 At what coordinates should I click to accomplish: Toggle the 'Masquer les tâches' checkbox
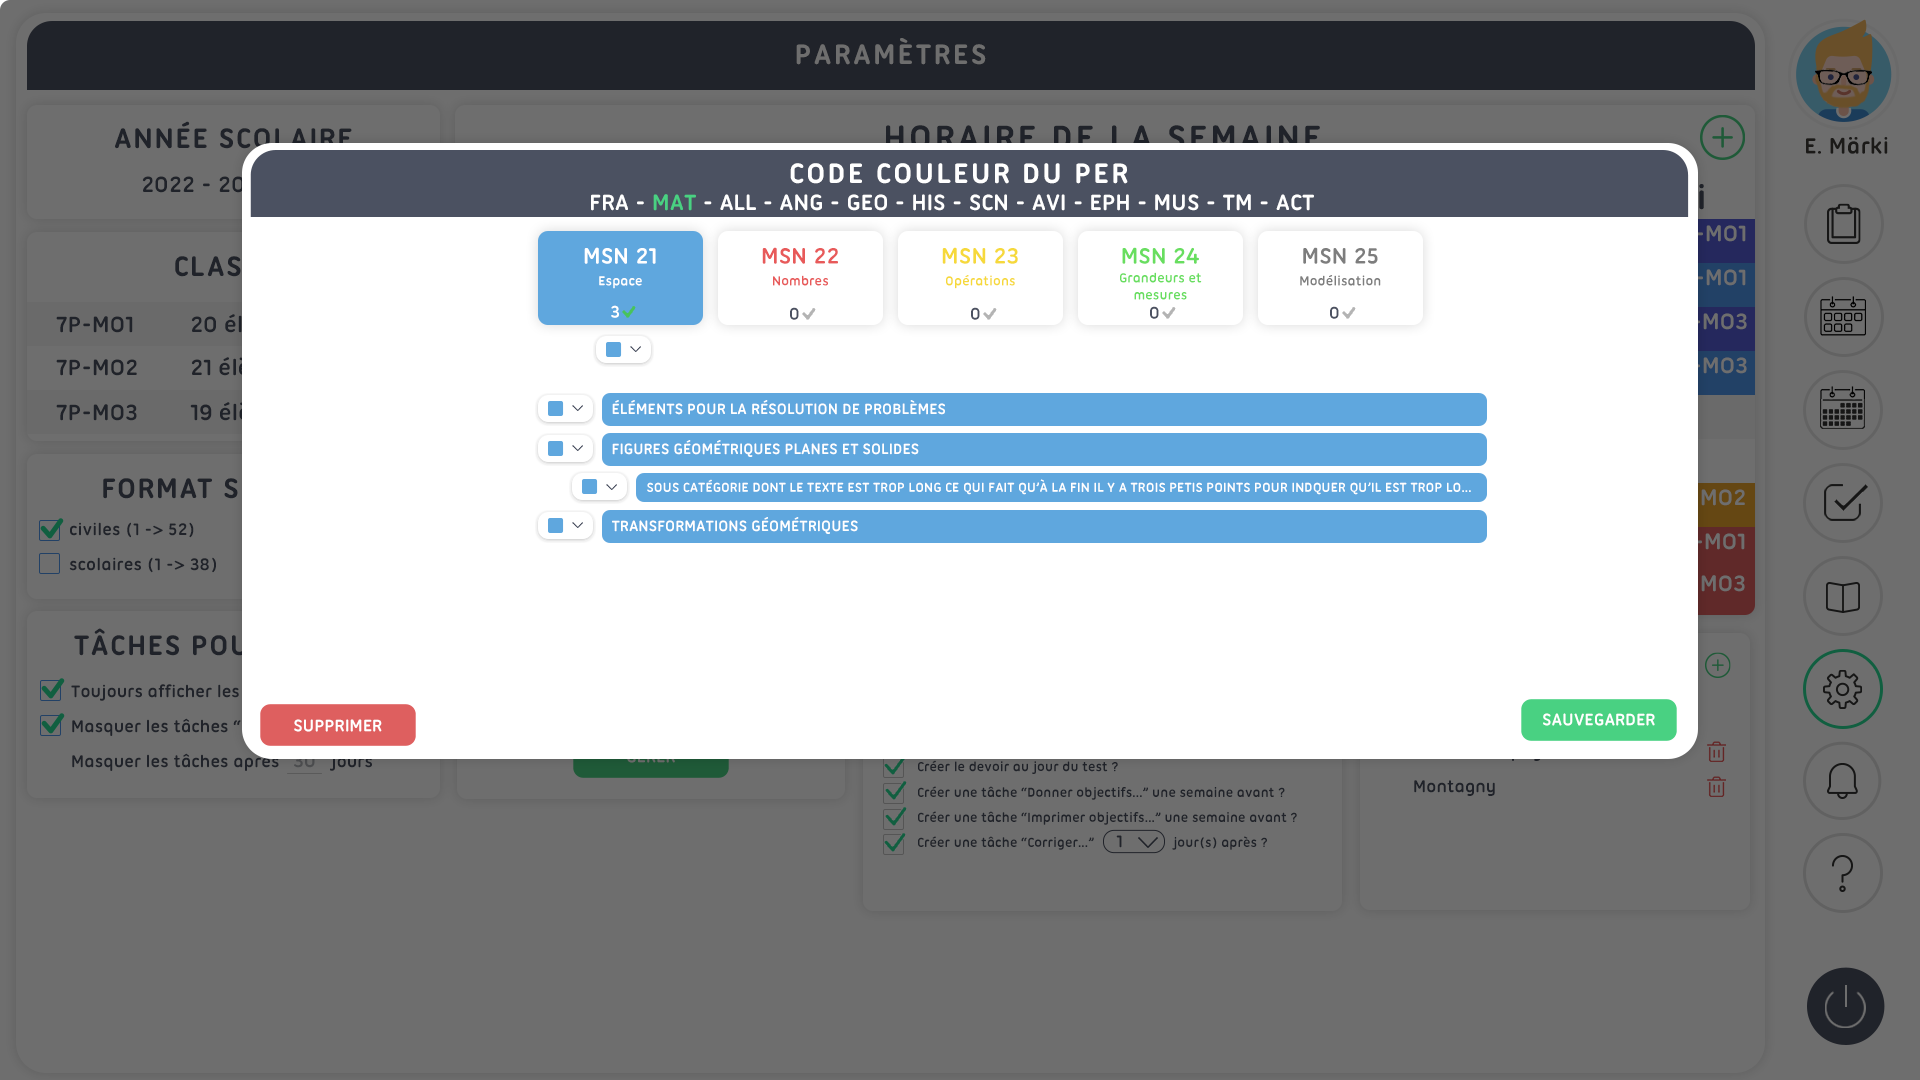click(51, 726)
